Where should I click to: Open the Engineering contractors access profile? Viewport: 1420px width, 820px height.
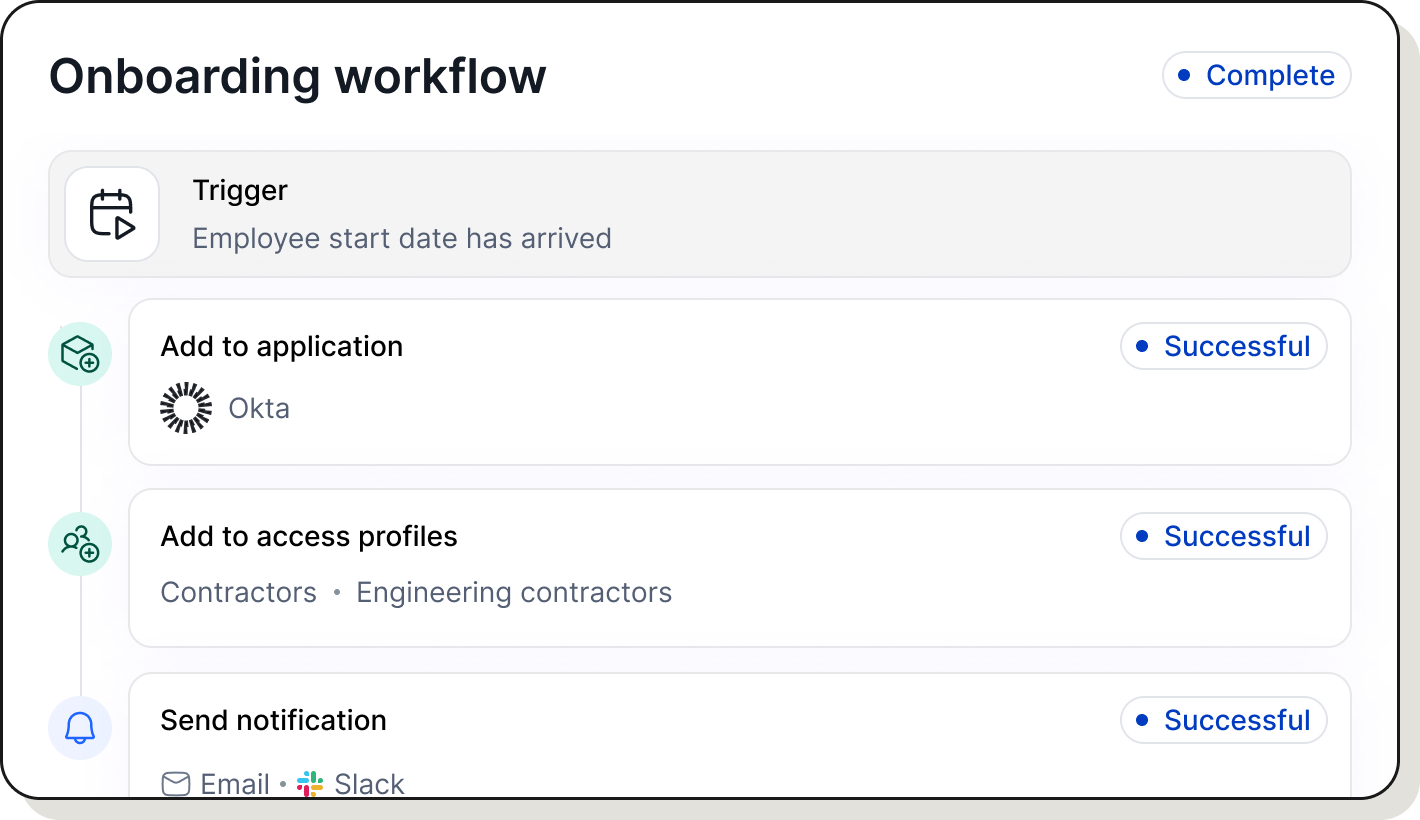pos(514,592)
